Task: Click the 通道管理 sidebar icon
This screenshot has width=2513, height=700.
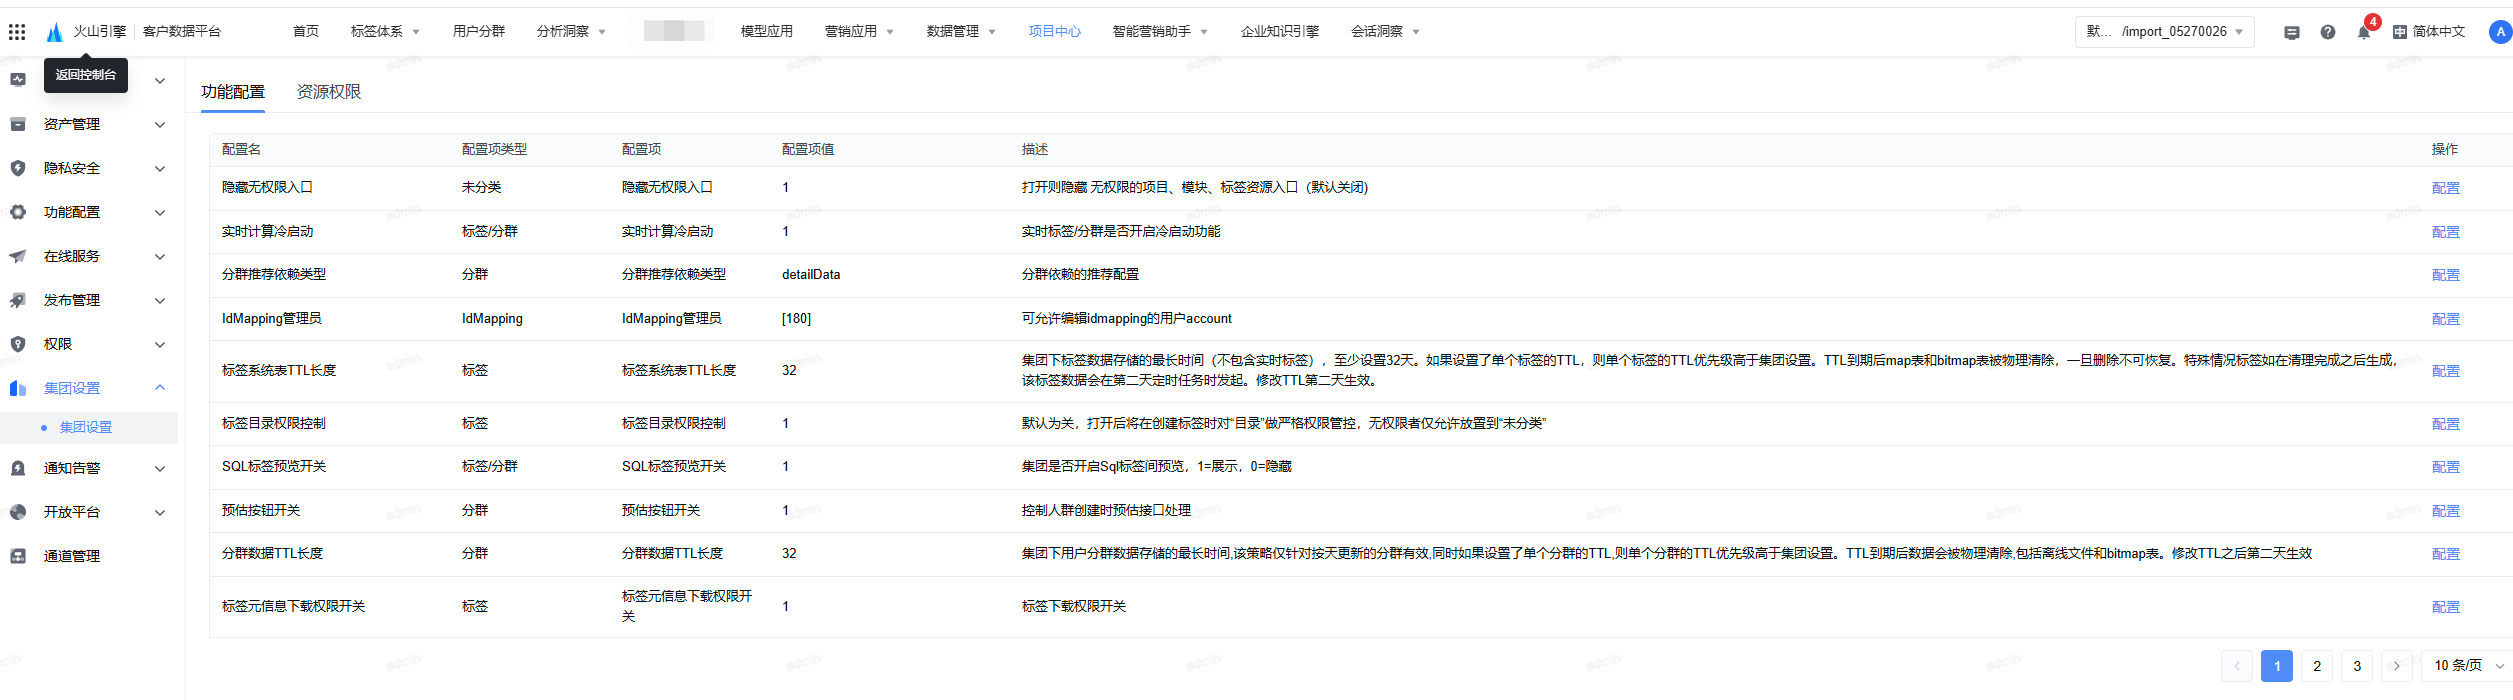Action: 18,556
